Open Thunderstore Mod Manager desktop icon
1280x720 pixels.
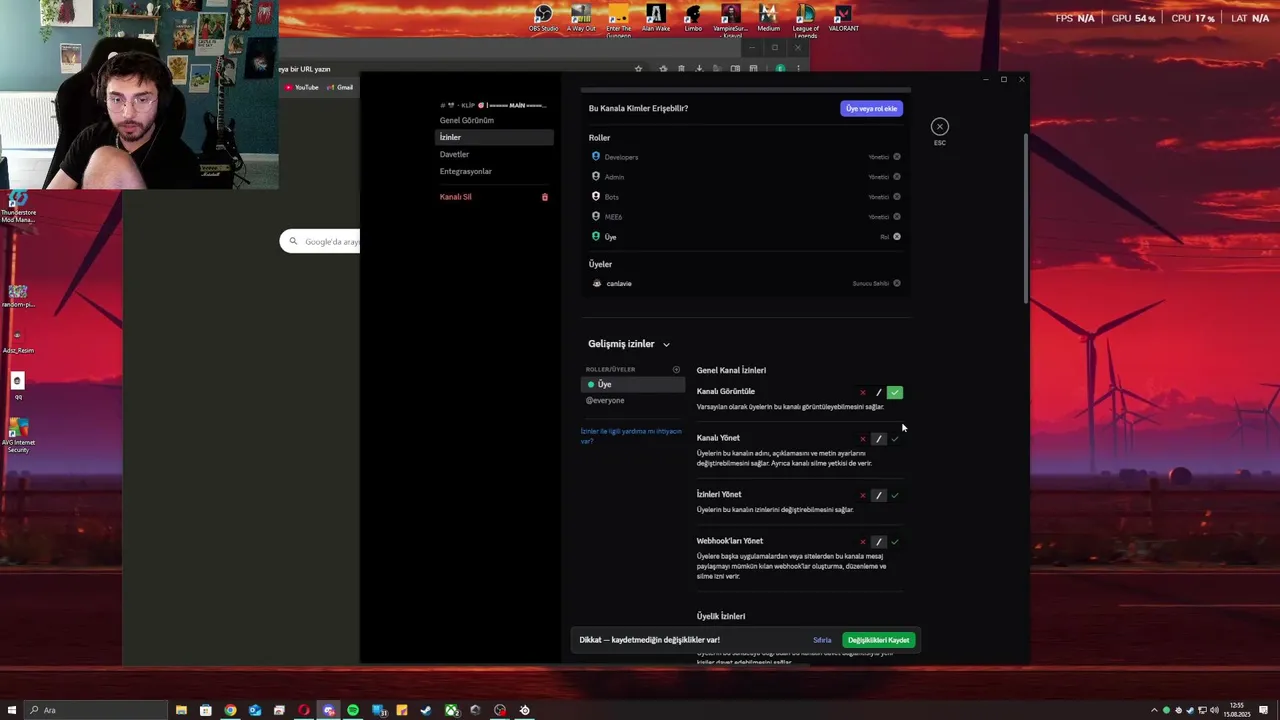click(x=18, y=208)
